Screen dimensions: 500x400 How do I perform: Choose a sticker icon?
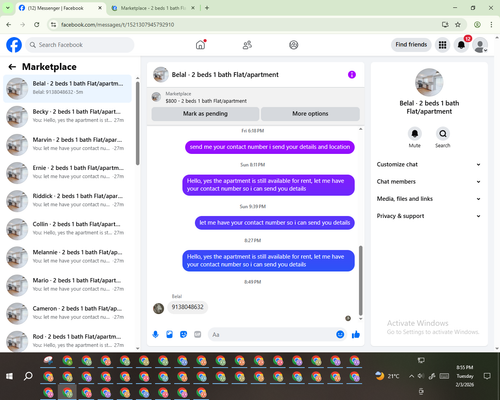(183, 334)
